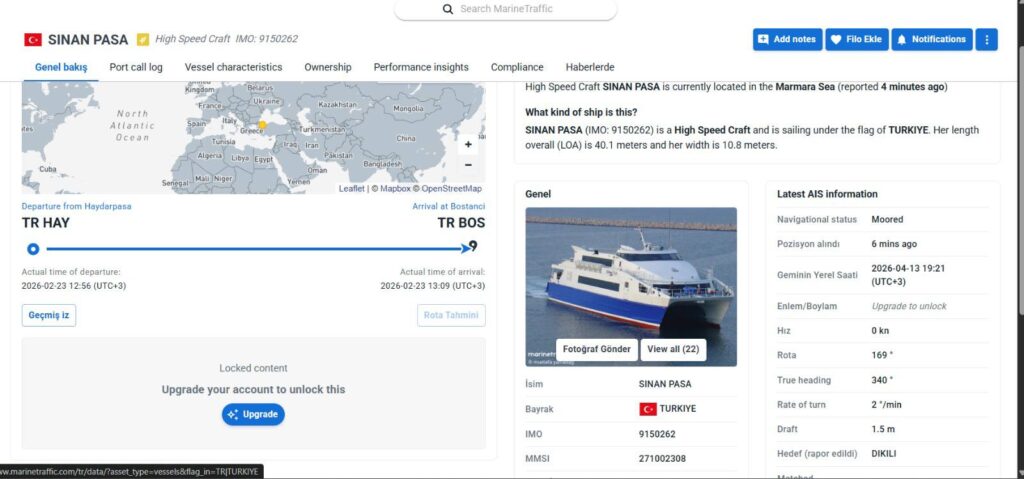Click the Turkish flag icon beside SINAN PASA
The height and width of the screenshot is (479, 1024).
(x=33, y=40)
